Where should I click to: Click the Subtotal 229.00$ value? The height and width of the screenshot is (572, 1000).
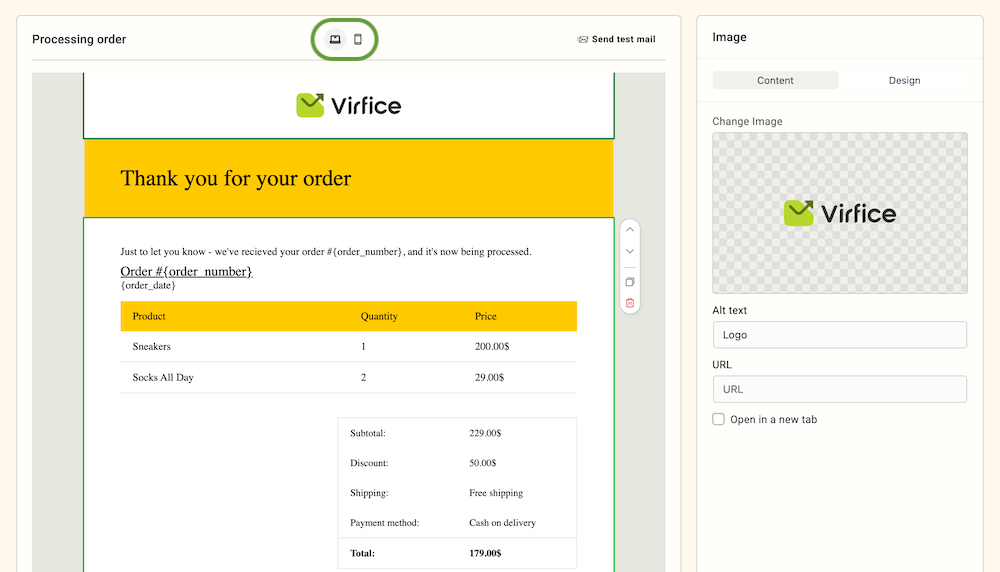(485, 433)
